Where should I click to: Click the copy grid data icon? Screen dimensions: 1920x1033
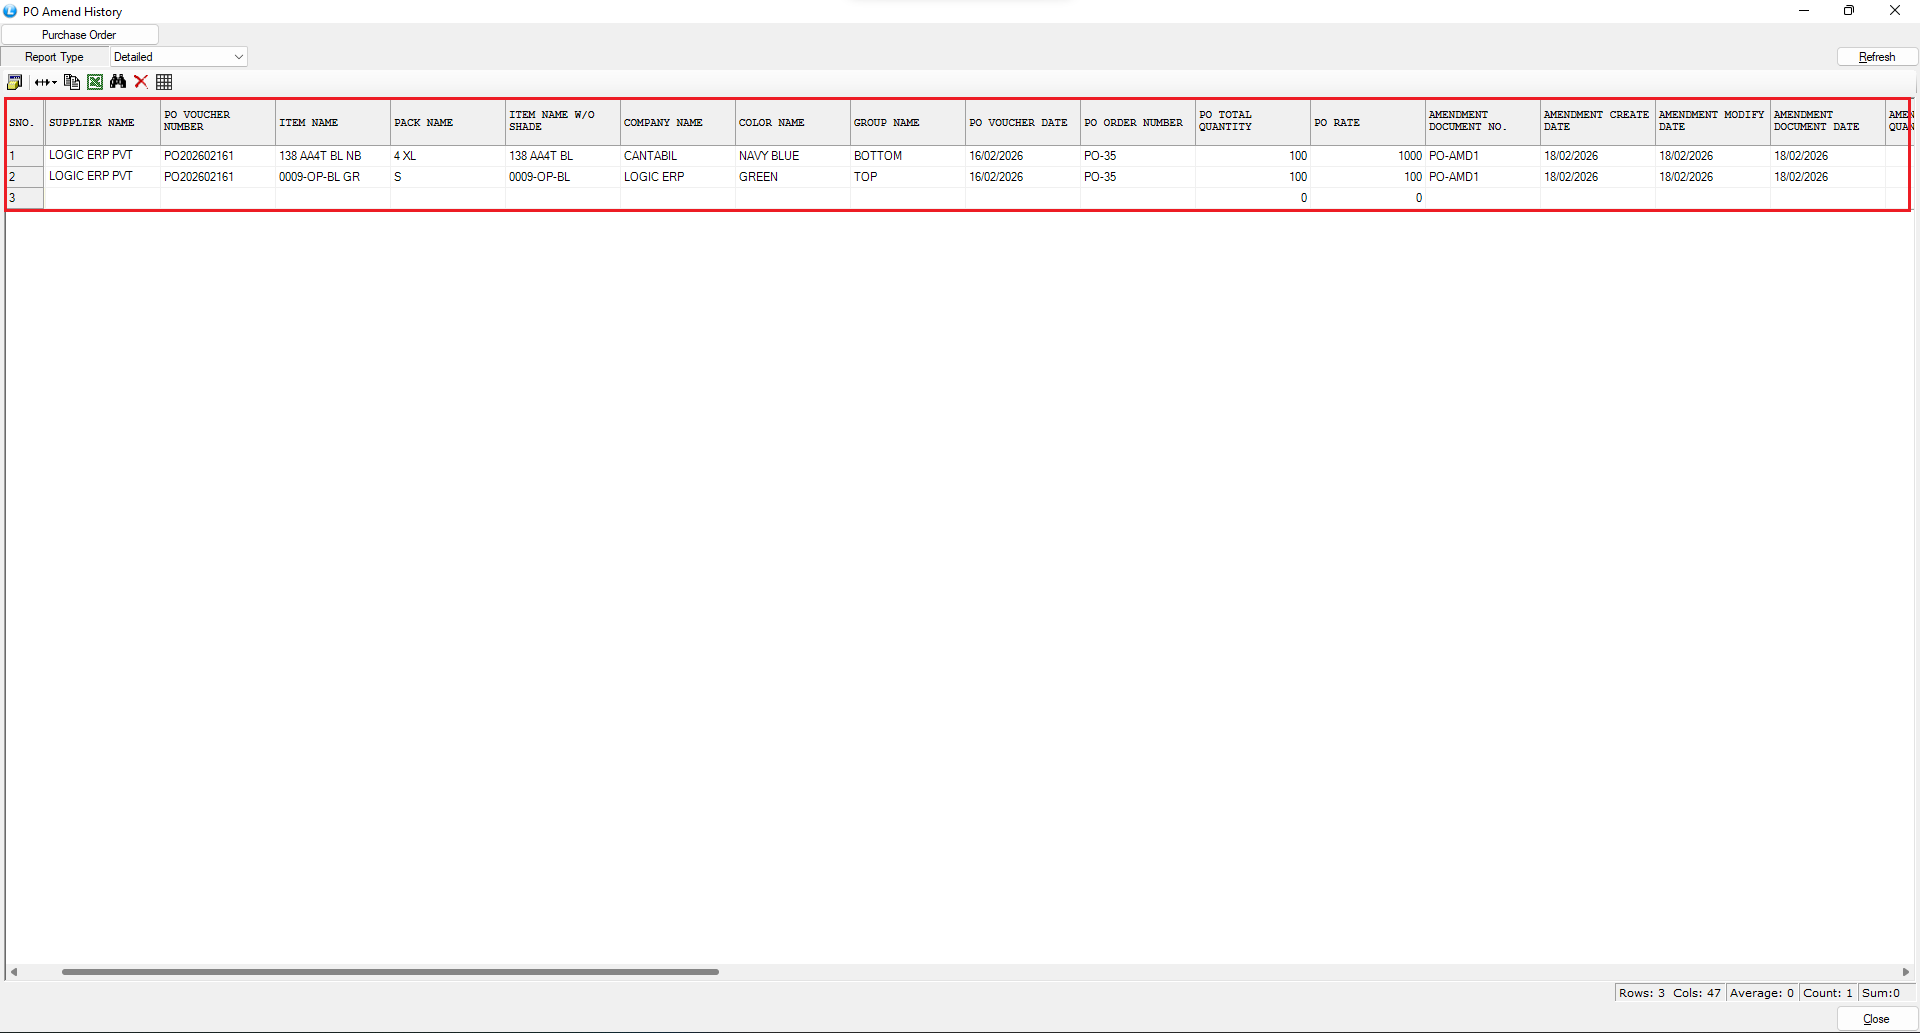pos(71,82)
